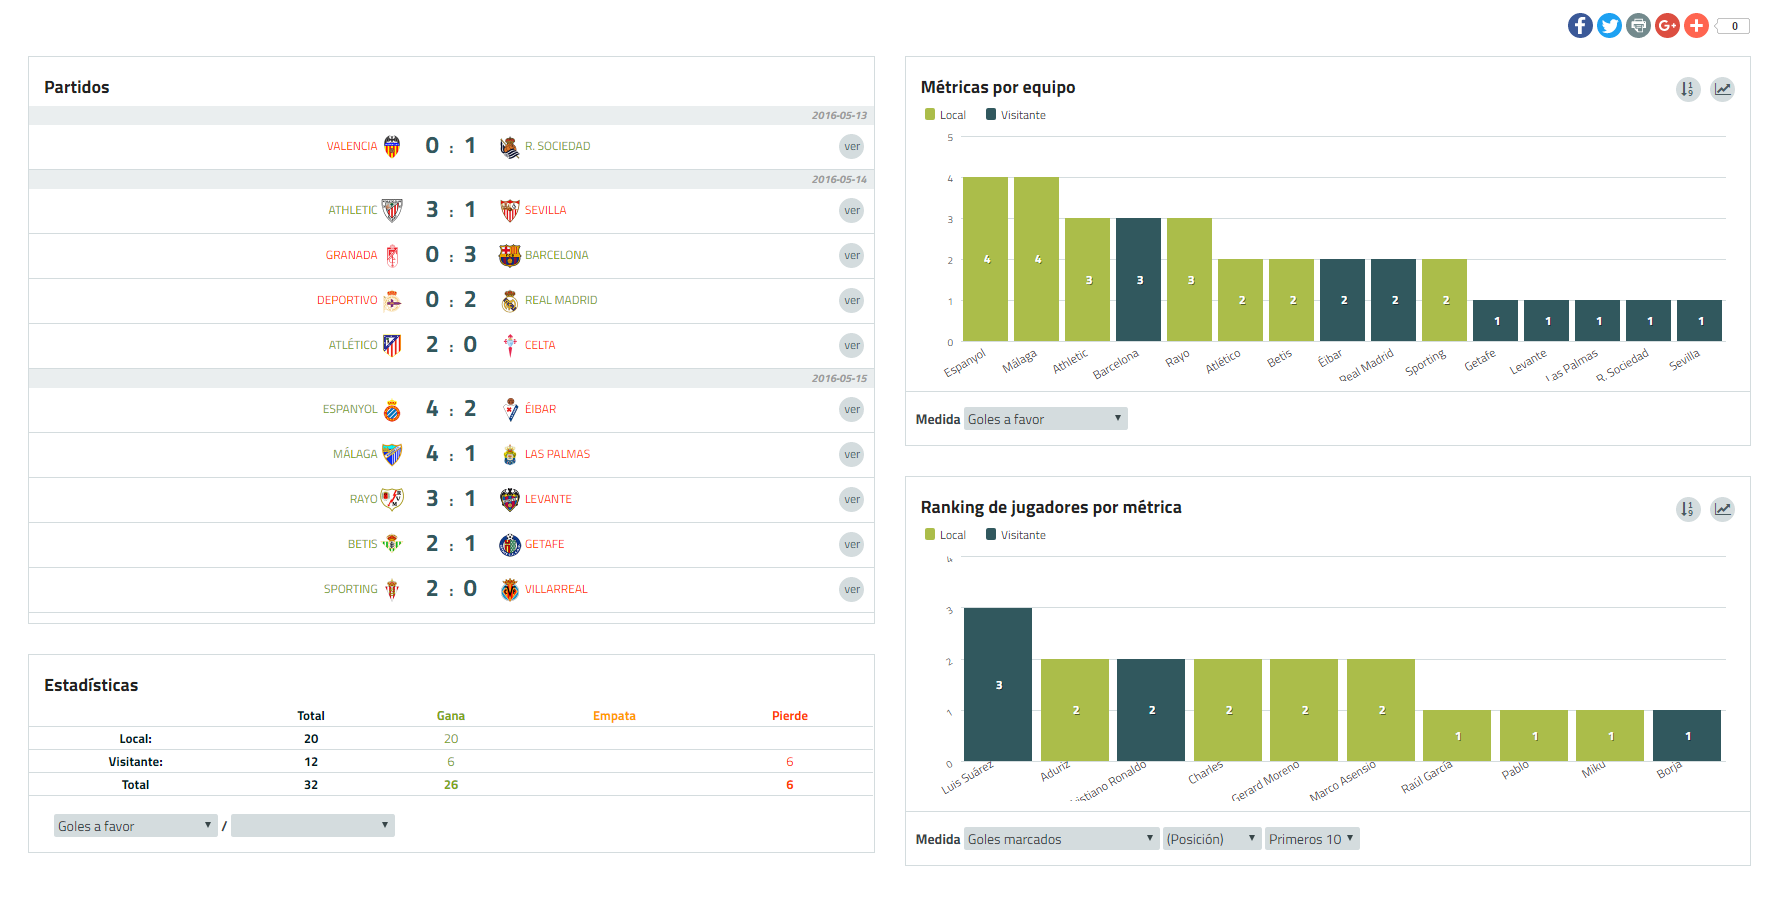Click Luis Suárez bar in player ranking
Viewport: 1775px width, 923px height.
997,685
